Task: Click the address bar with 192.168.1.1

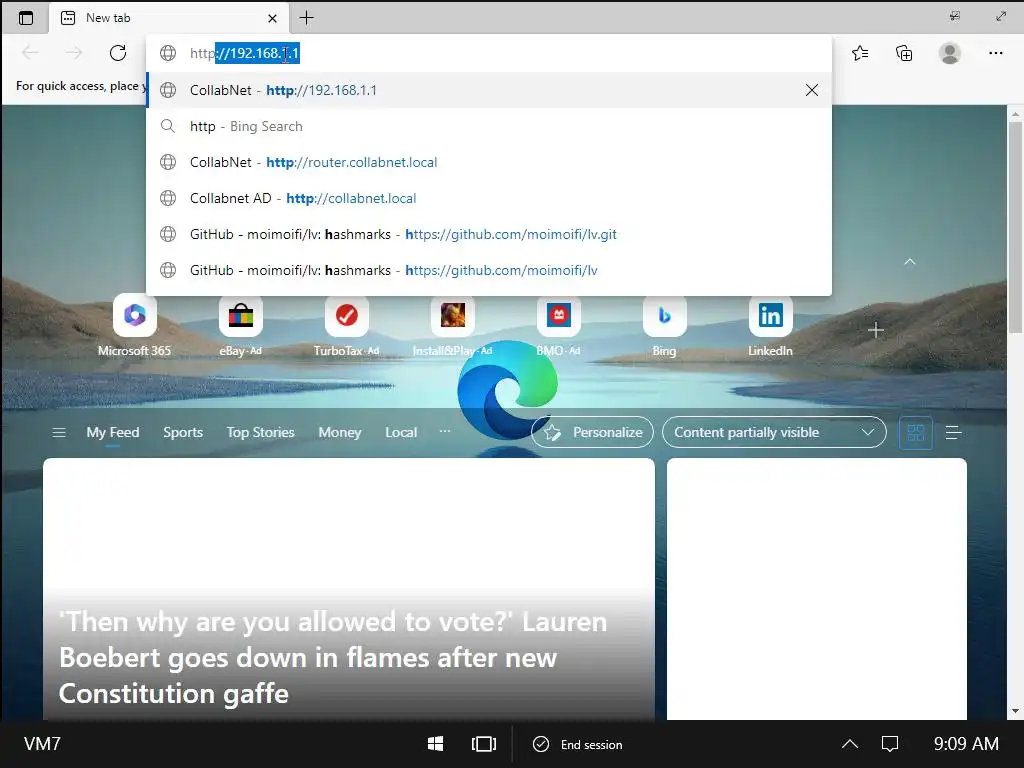Action: [489, 53]
